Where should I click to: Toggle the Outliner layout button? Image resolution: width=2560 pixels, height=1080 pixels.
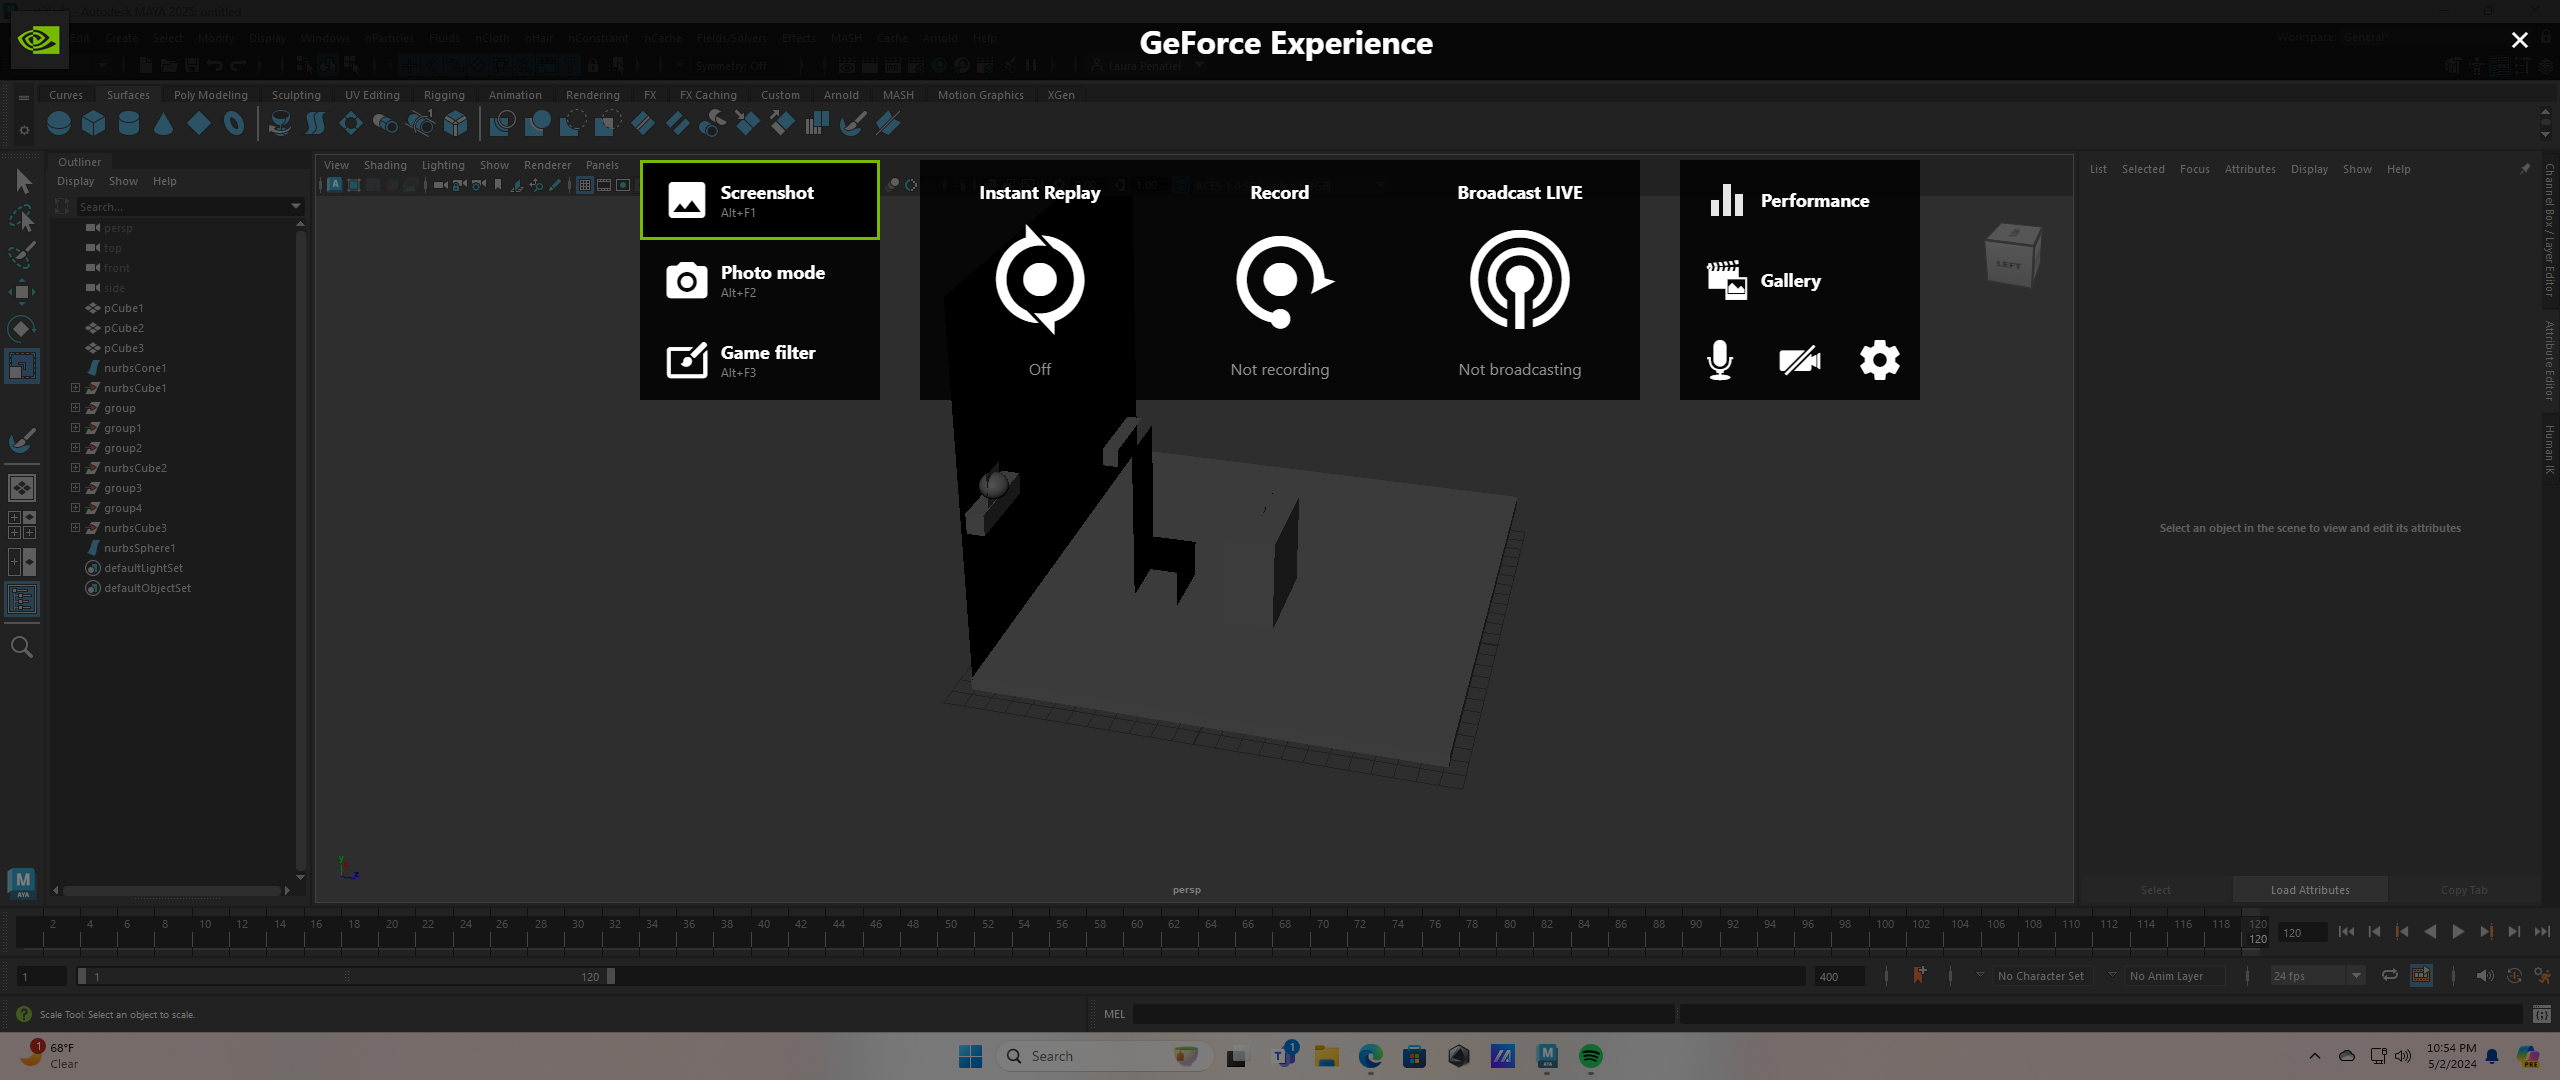[22, 600]
